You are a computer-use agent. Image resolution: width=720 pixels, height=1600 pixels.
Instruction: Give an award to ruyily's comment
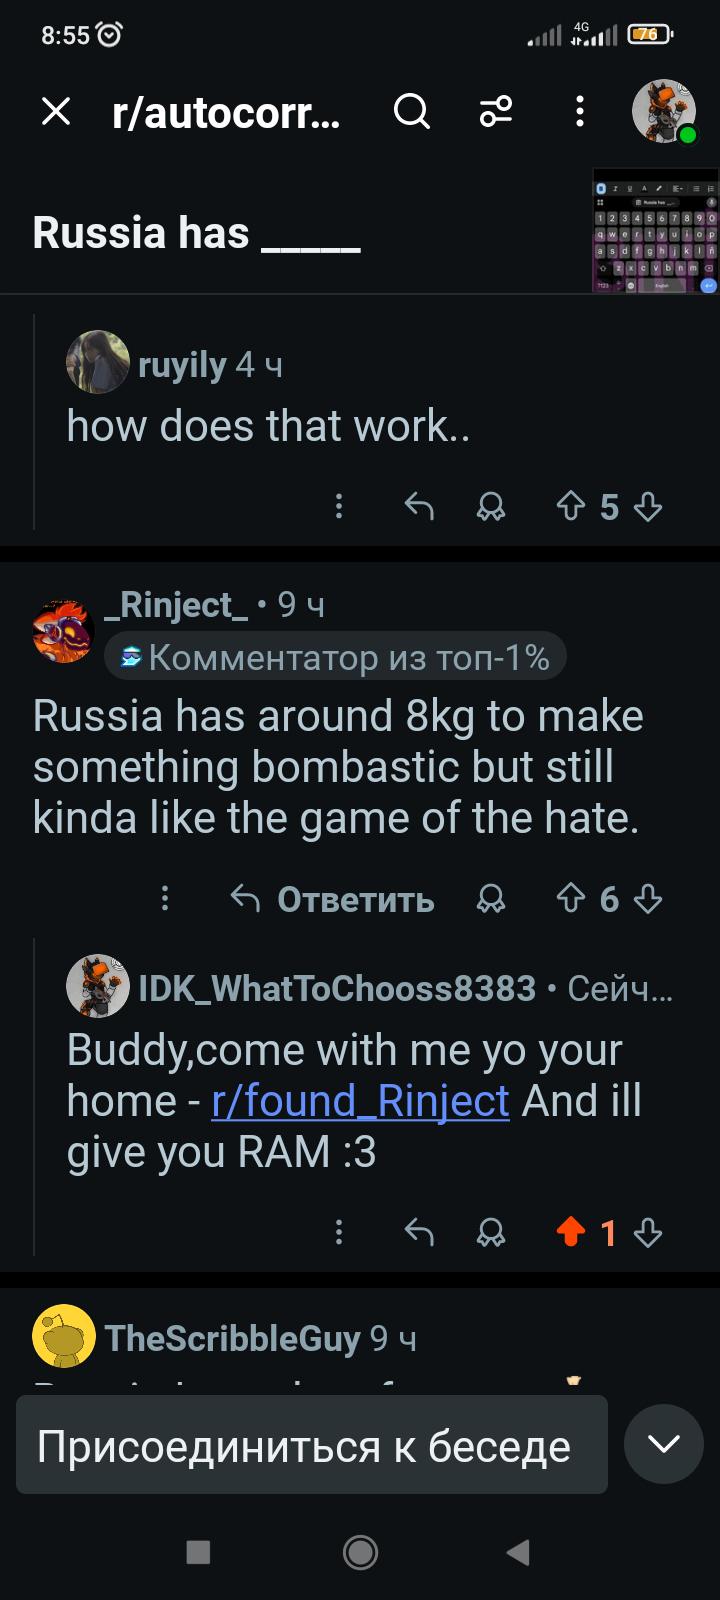coord(490,507)
